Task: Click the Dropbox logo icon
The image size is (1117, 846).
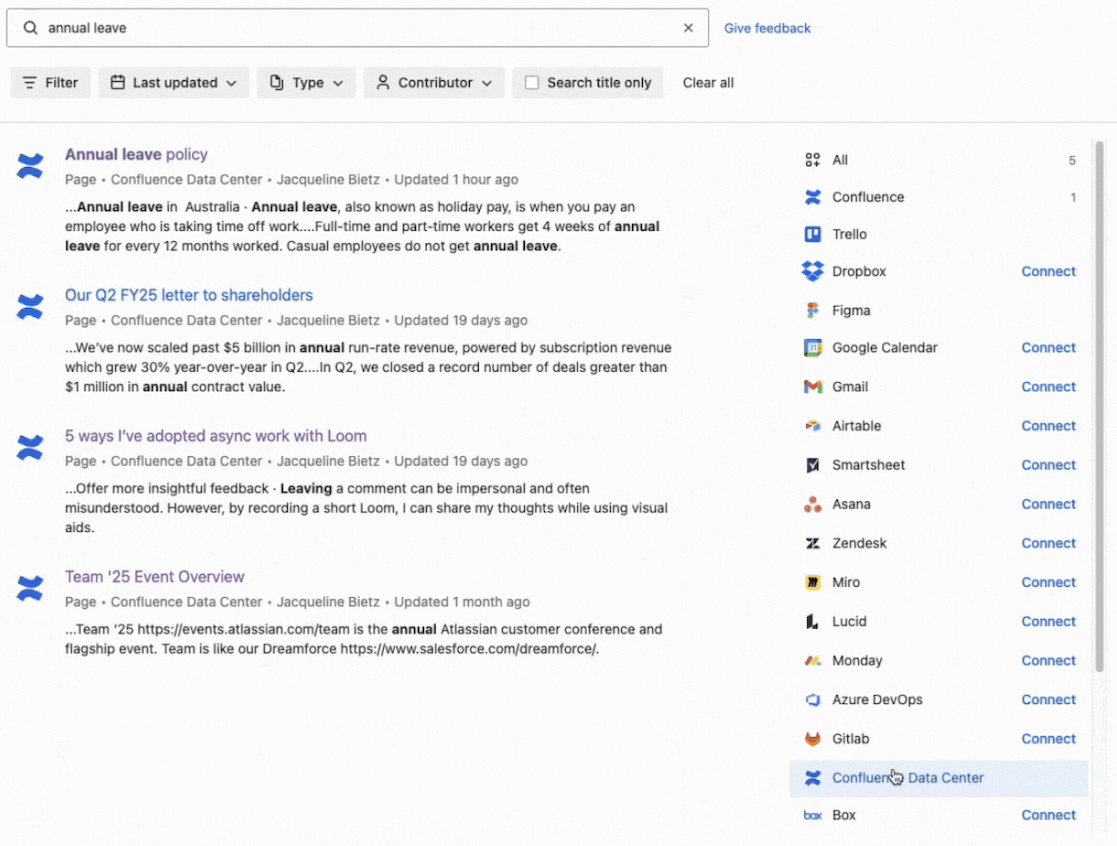Action: (812, 271)
